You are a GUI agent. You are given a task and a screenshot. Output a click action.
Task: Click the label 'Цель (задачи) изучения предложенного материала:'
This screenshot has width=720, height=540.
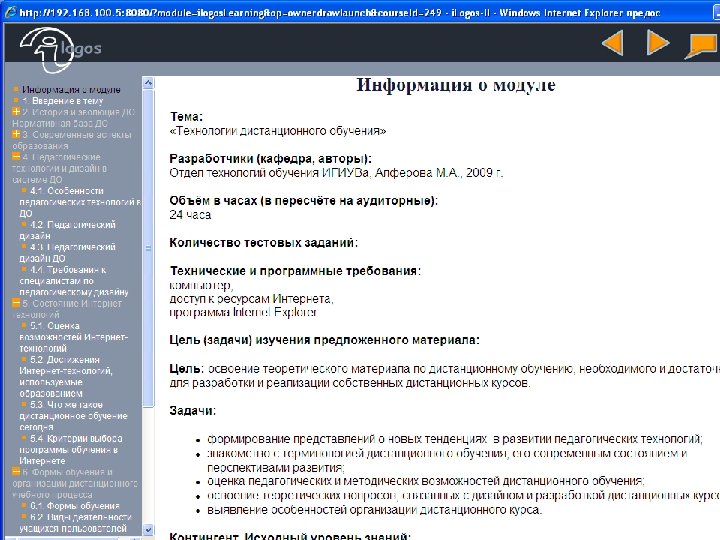click(x=325, y=340)
